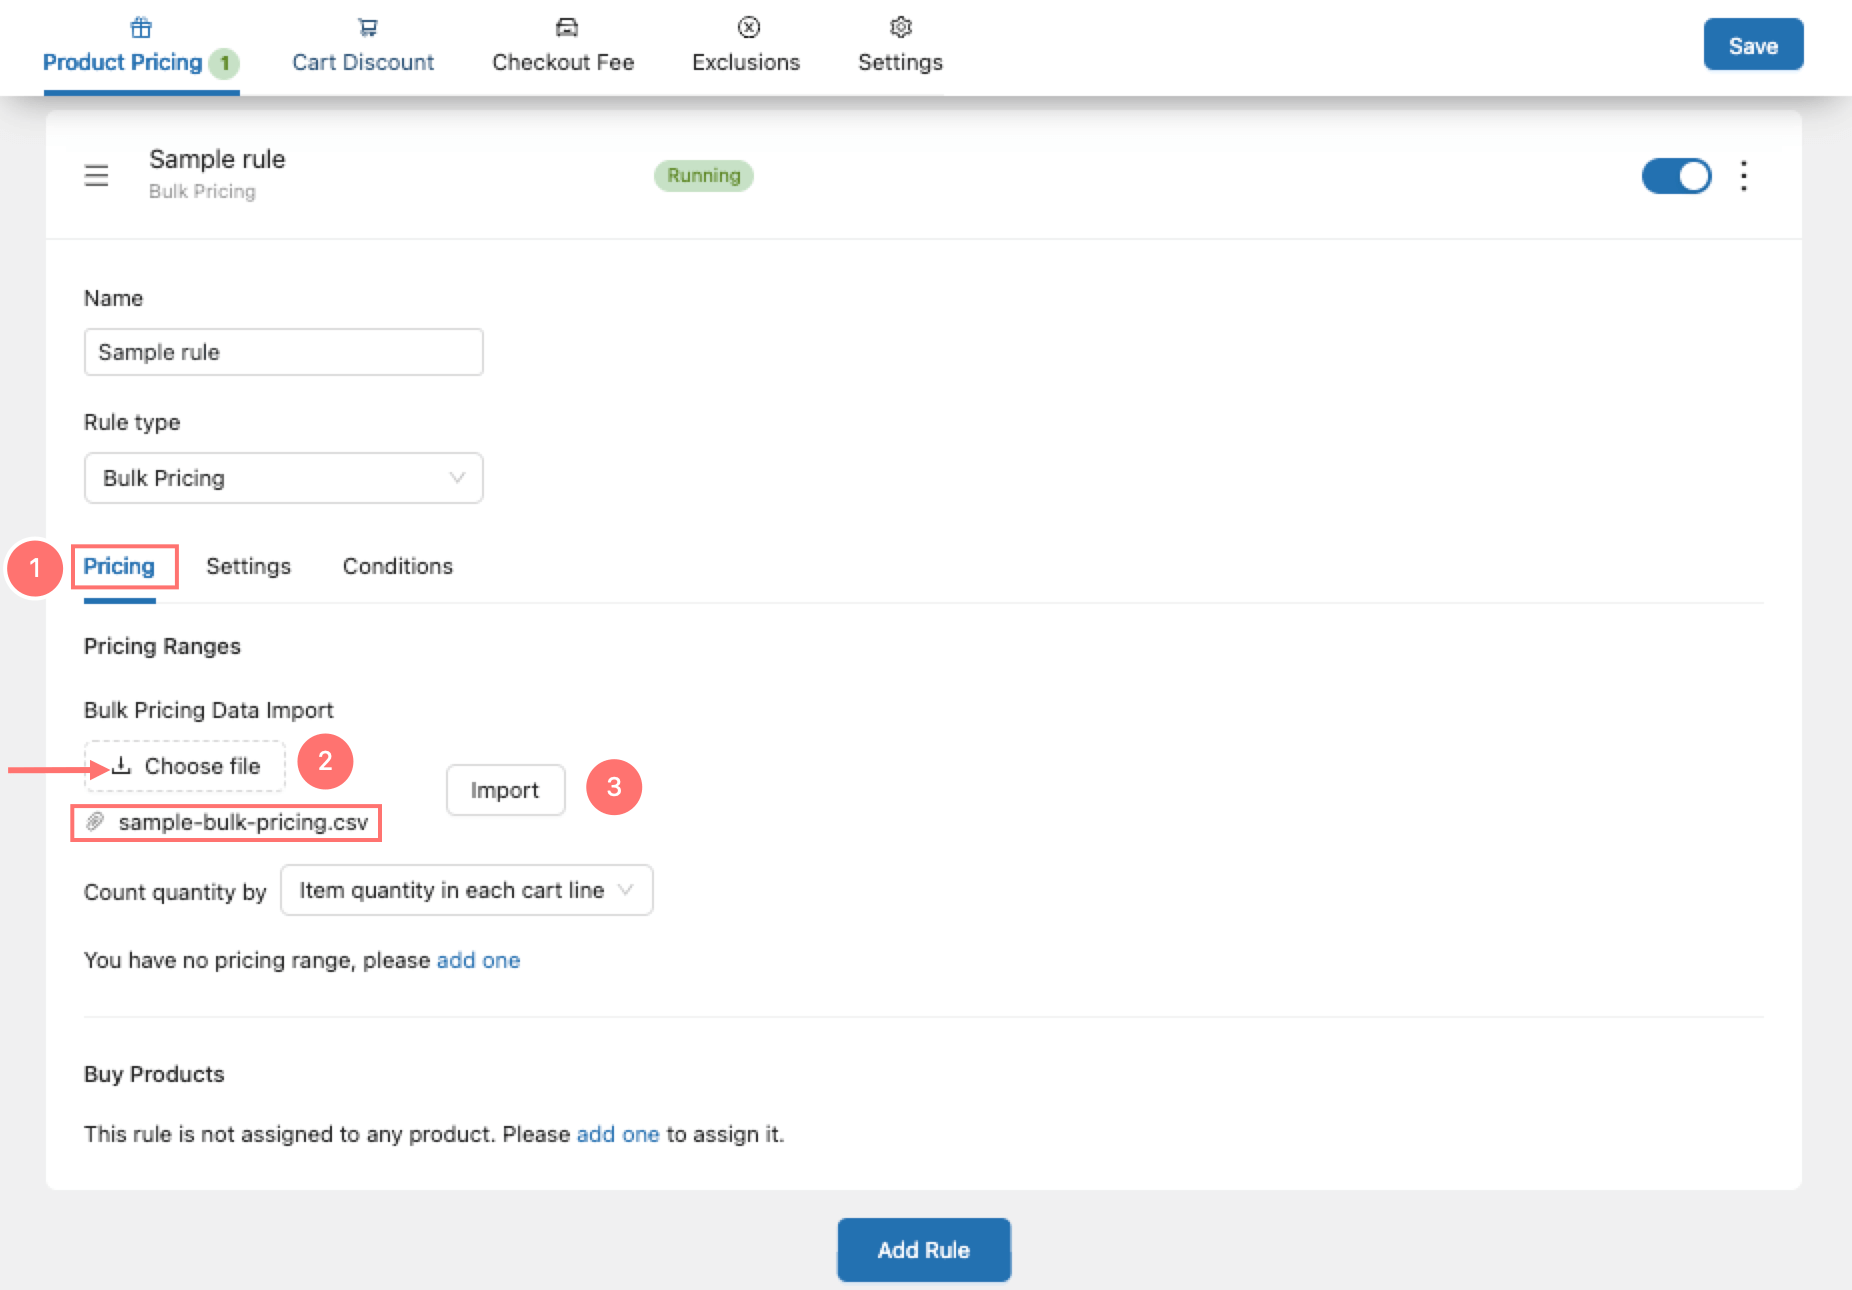The height and width of the screenshot is (1290, 1852).
Task: Click the gift icon above Product Pricing
Action: pos(141,27)
